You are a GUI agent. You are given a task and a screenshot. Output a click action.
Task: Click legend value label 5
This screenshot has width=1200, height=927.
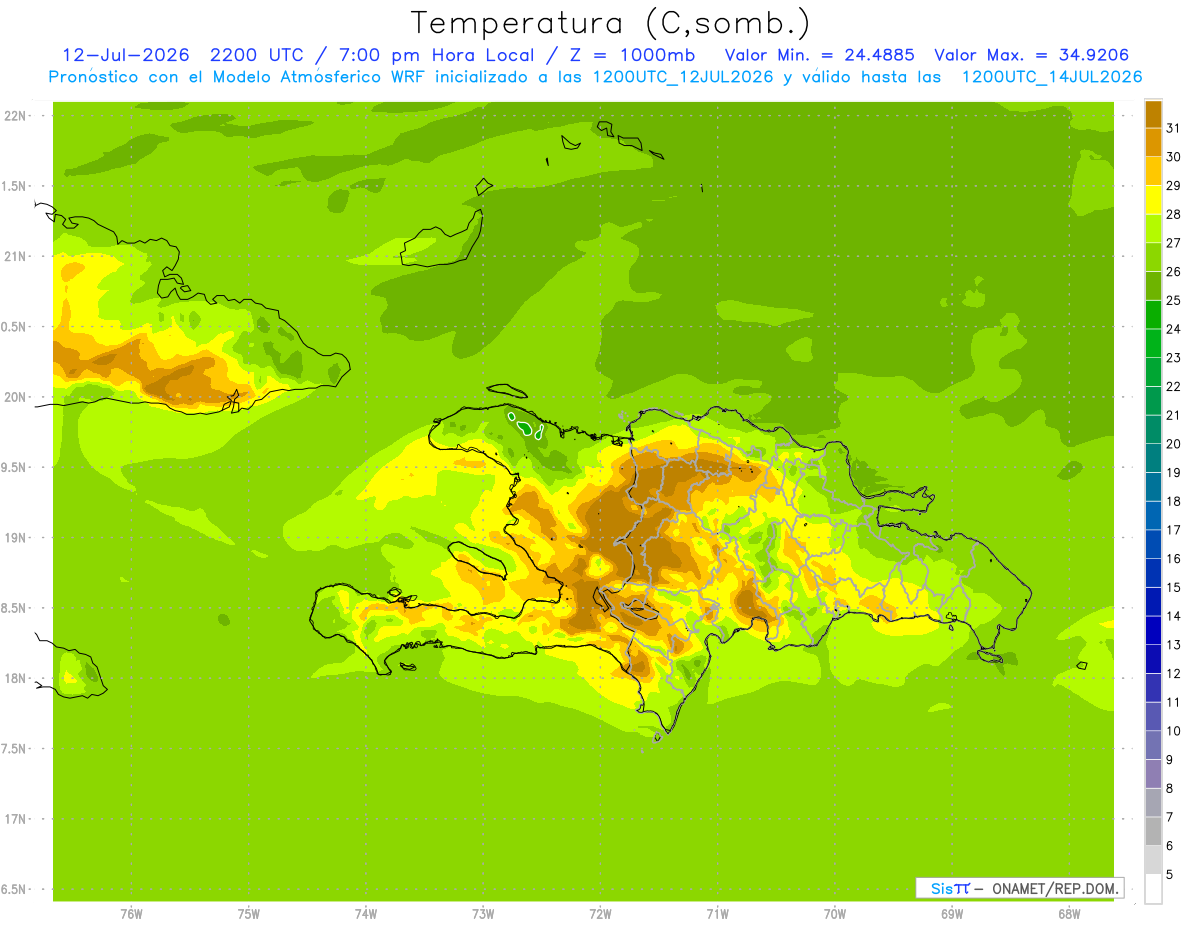click(x=1170, y=874)
